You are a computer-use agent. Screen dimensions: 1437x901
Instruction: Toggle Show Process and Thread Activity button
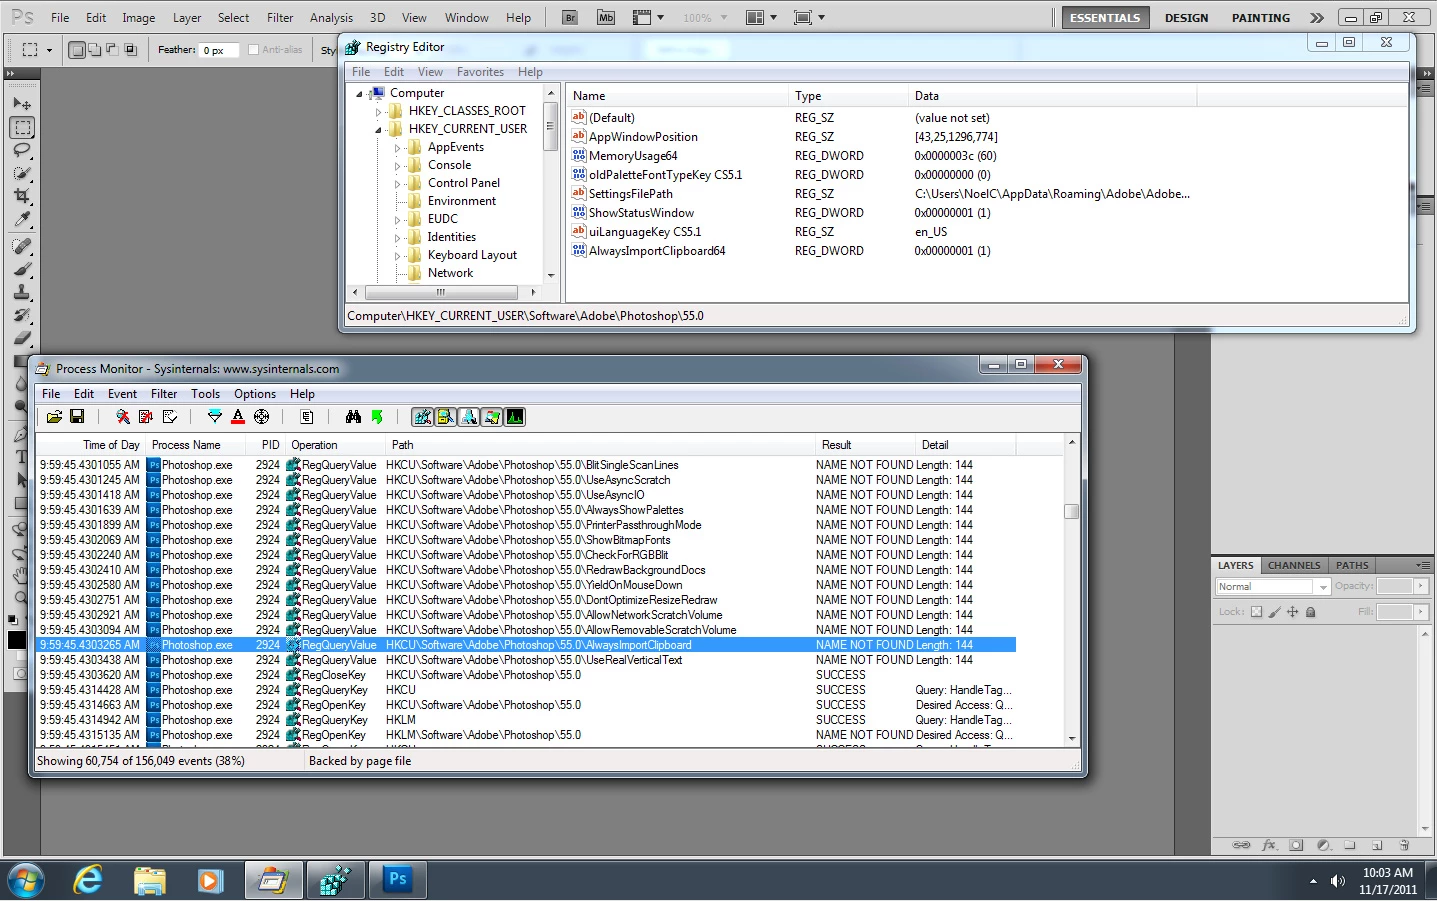(492, 417)
